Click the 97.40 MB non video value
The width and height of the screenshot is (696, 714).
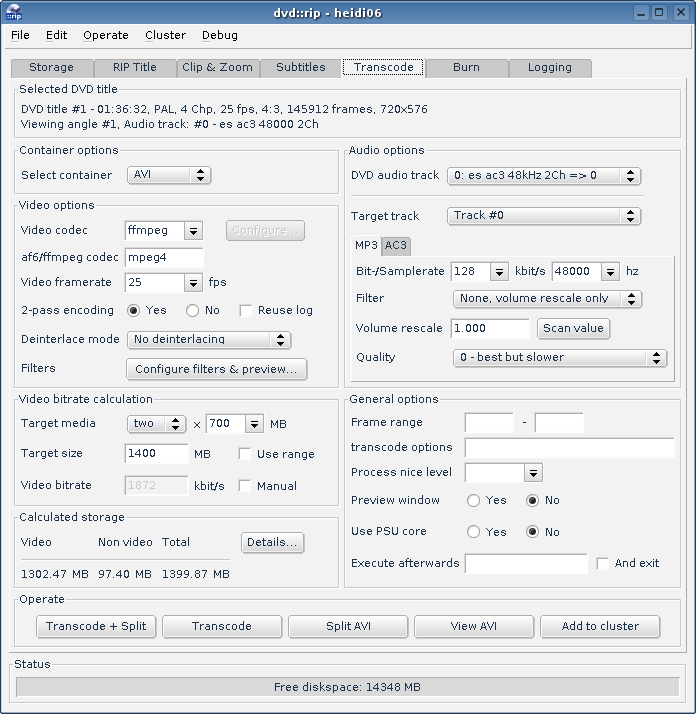[125, 574]
